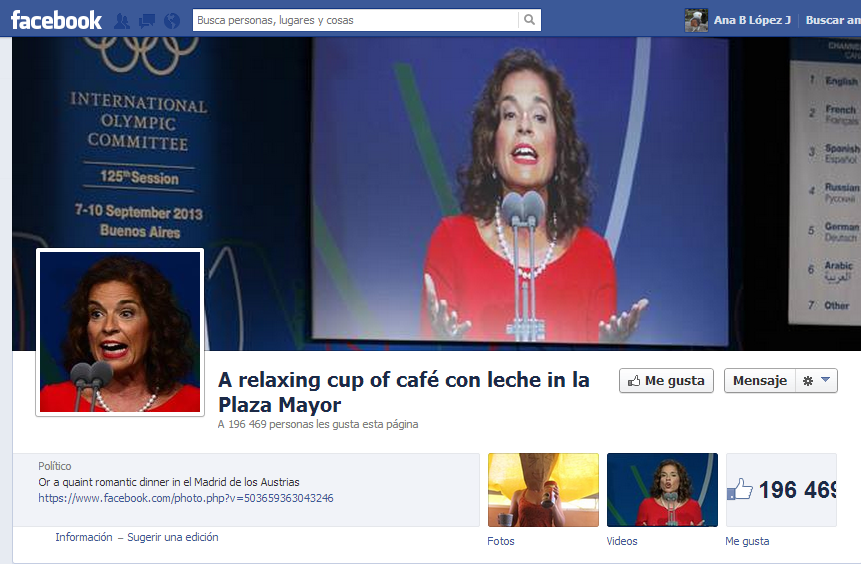Click the search box for people and places
Image resolution: width=861 pixels, height=564 pixels.
tap(355, 20)
